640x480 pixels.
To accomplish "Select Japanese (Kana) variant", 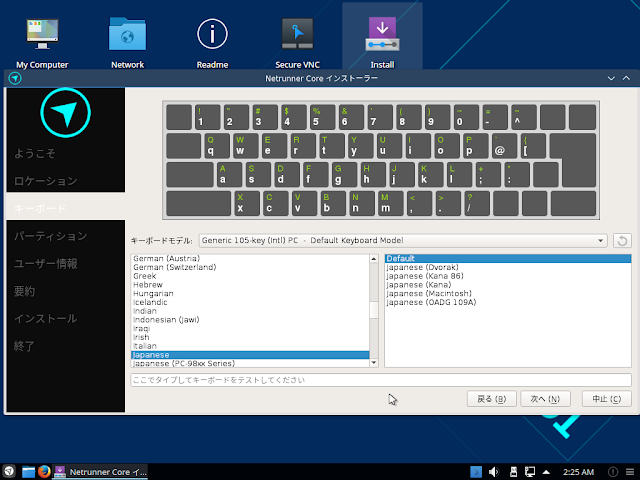I will tap(508, 285).
